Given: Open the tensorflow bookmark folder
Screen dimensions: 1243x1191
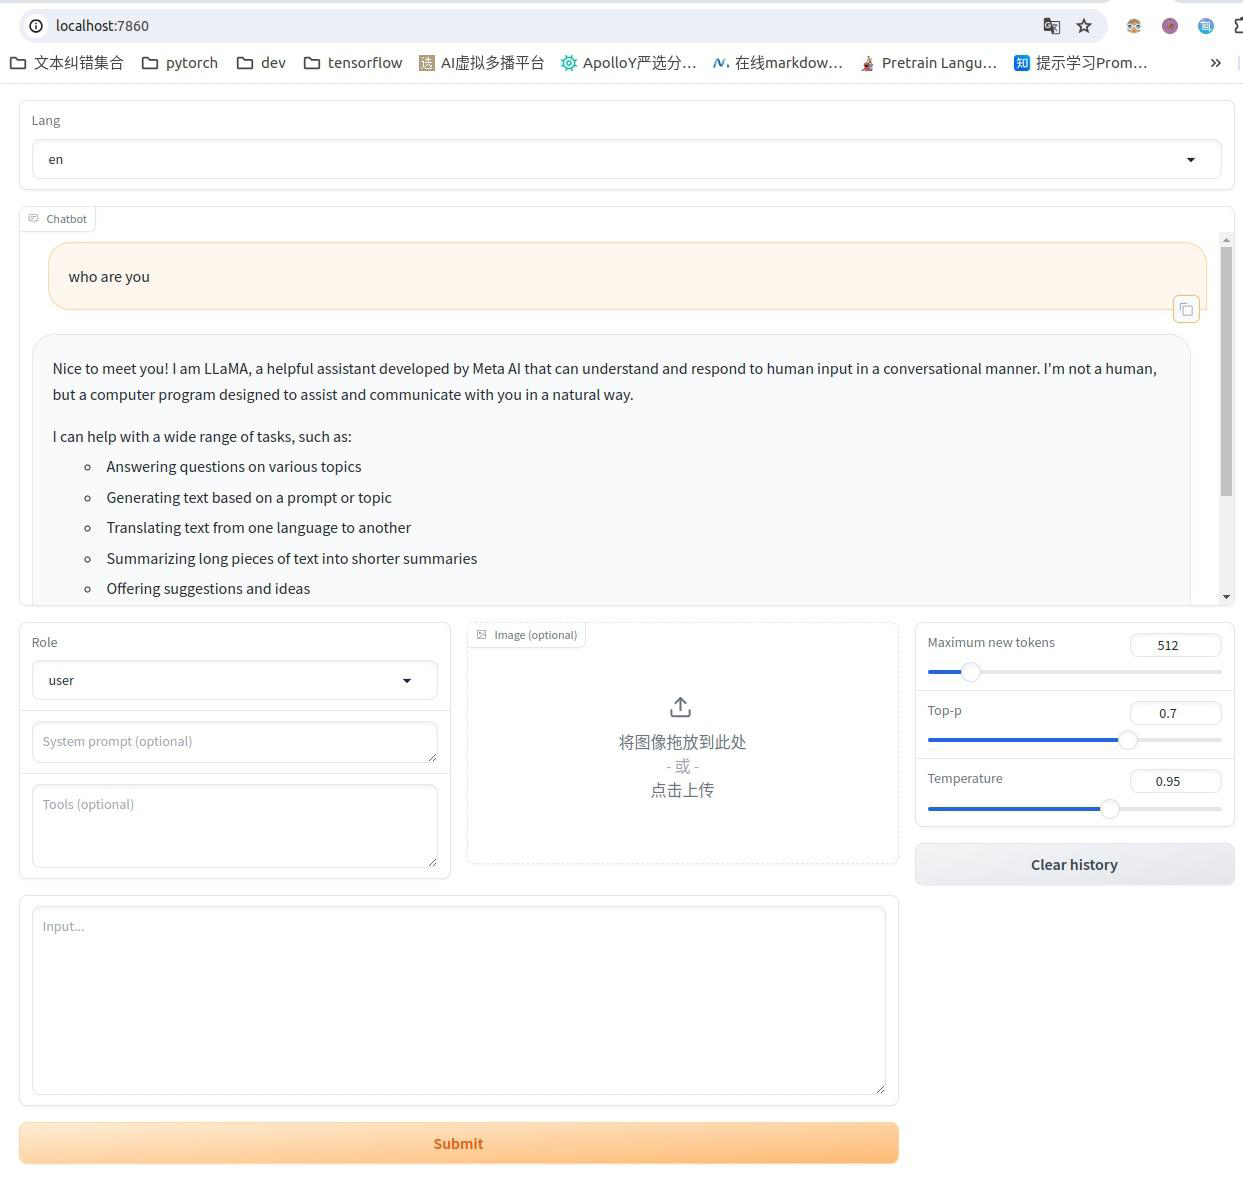Looking at the screenshot, I should tap(353, 63).
